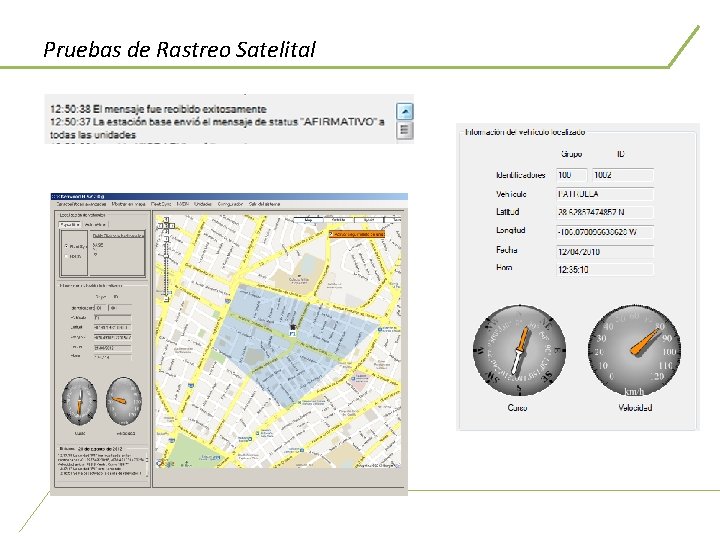Click the large Velocidad speedometer gauge
This screenshot has height=540, width=720.
tap(635, 350)
